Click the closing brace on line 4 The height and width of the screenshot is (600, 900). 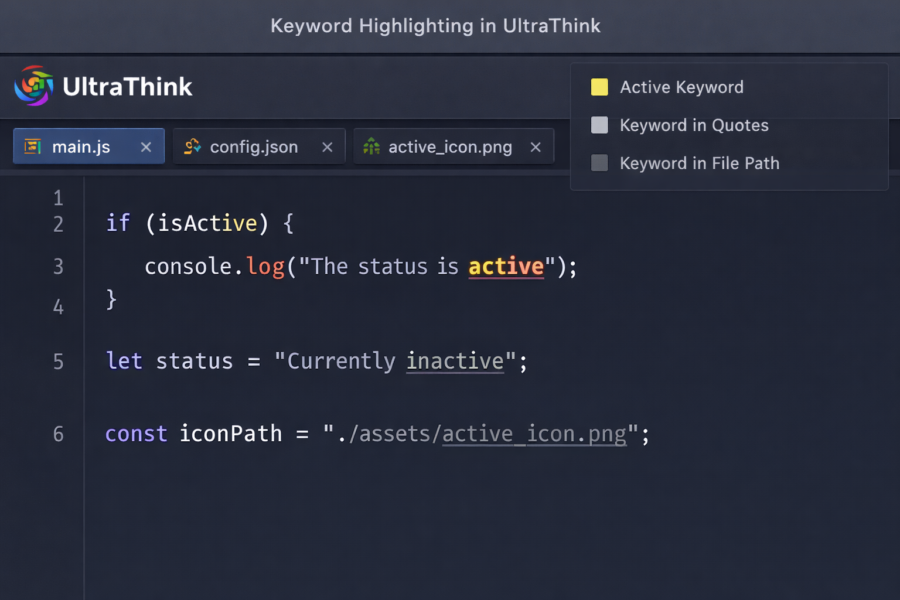click(x=111, y=299)
